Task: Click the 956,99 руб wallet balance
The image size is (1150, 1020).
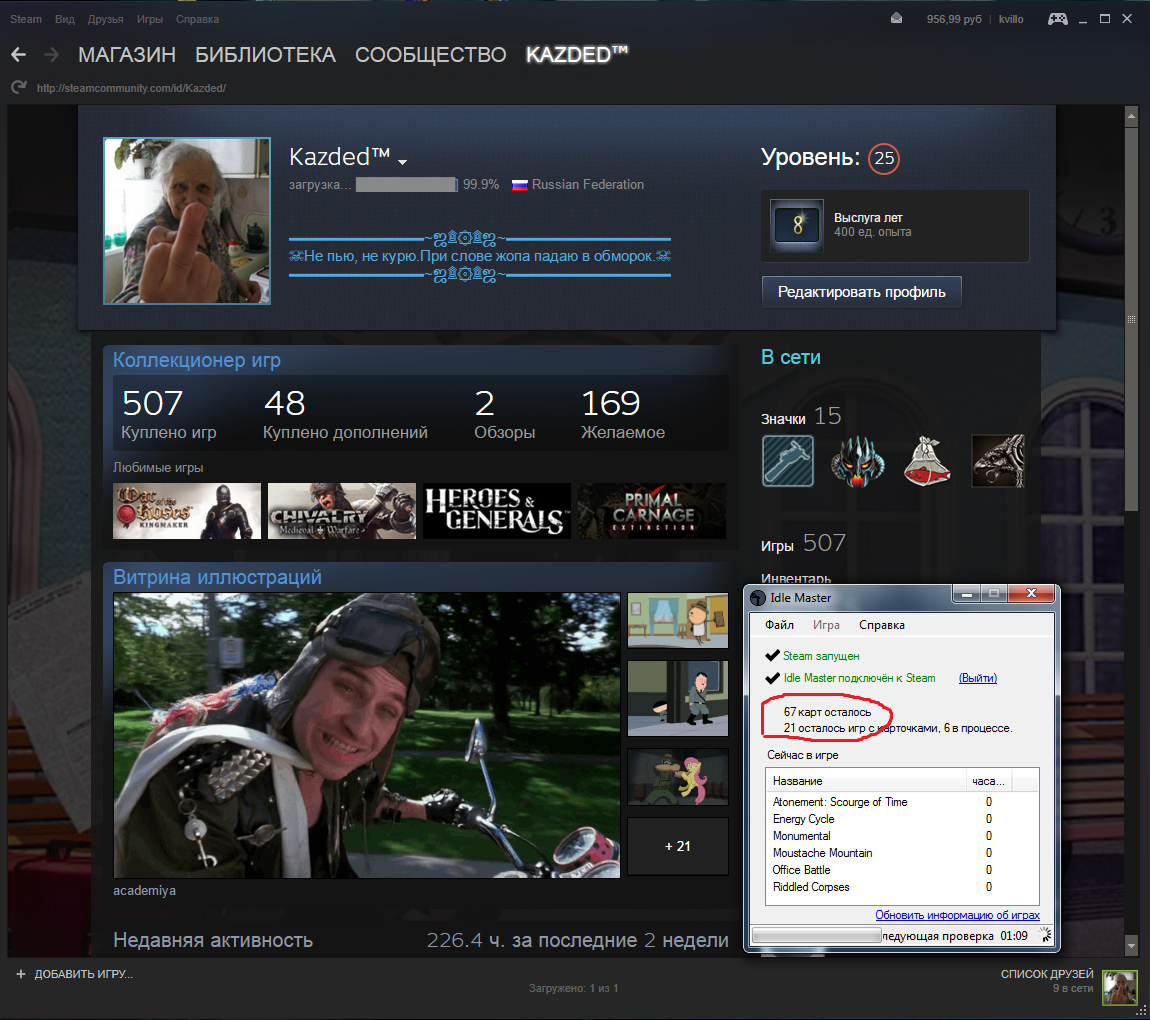Action: click(x=953, y=19)
